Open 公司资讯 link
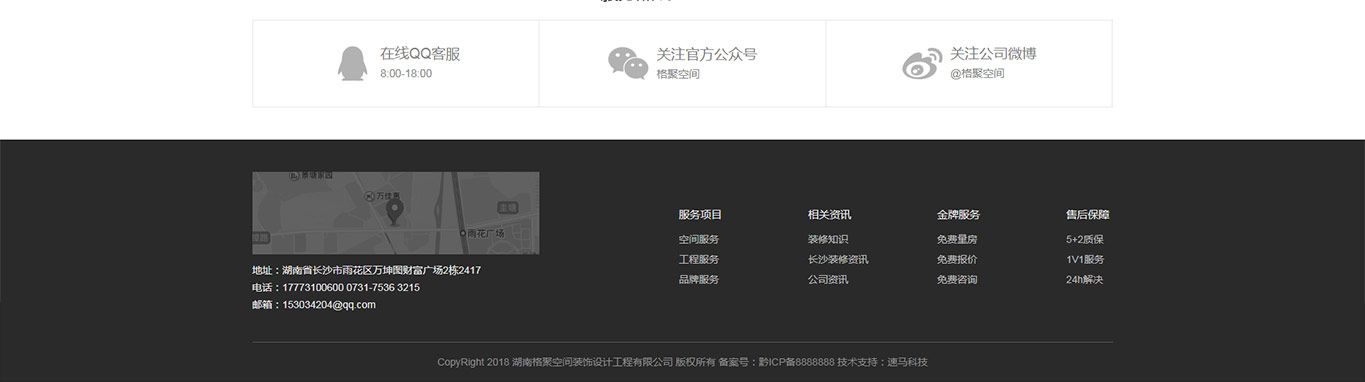 [828, 279]
